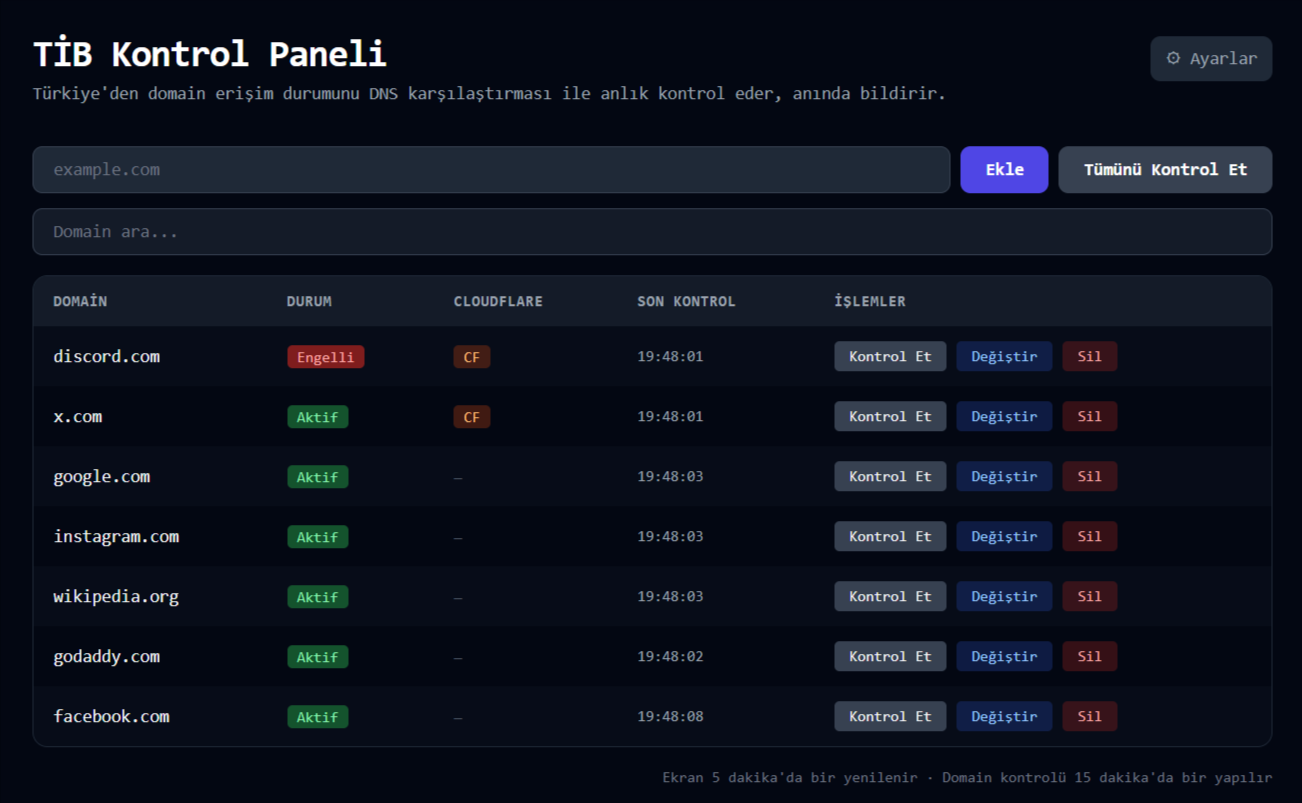Click the Aktif badge for godaddy.com
Viewport: 1302px width, 803px height.
pyautogui.click(x=317, y=657)
